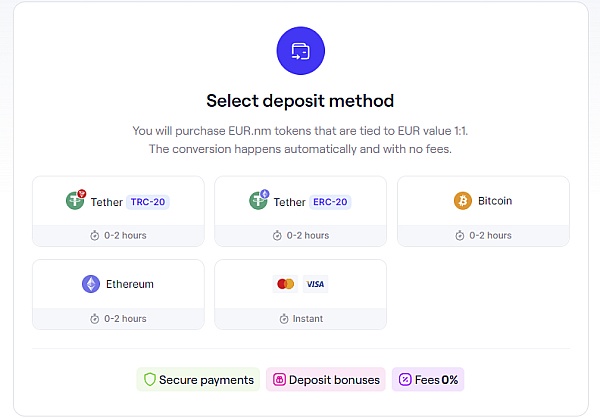Select the Tether ERC-20 coin icon
This screenshot has height=418, width=600.
(259, 200)
